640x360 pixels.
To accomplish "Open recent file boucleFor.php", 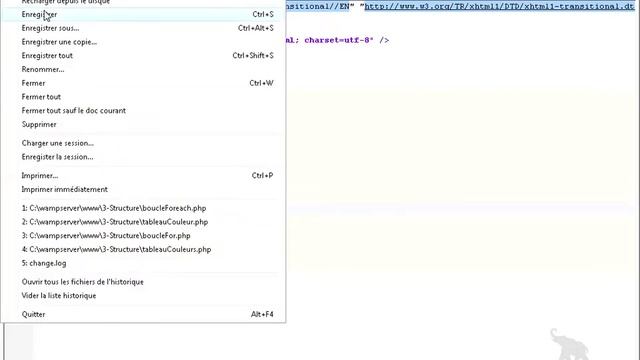I will click(x=143, y=236).
